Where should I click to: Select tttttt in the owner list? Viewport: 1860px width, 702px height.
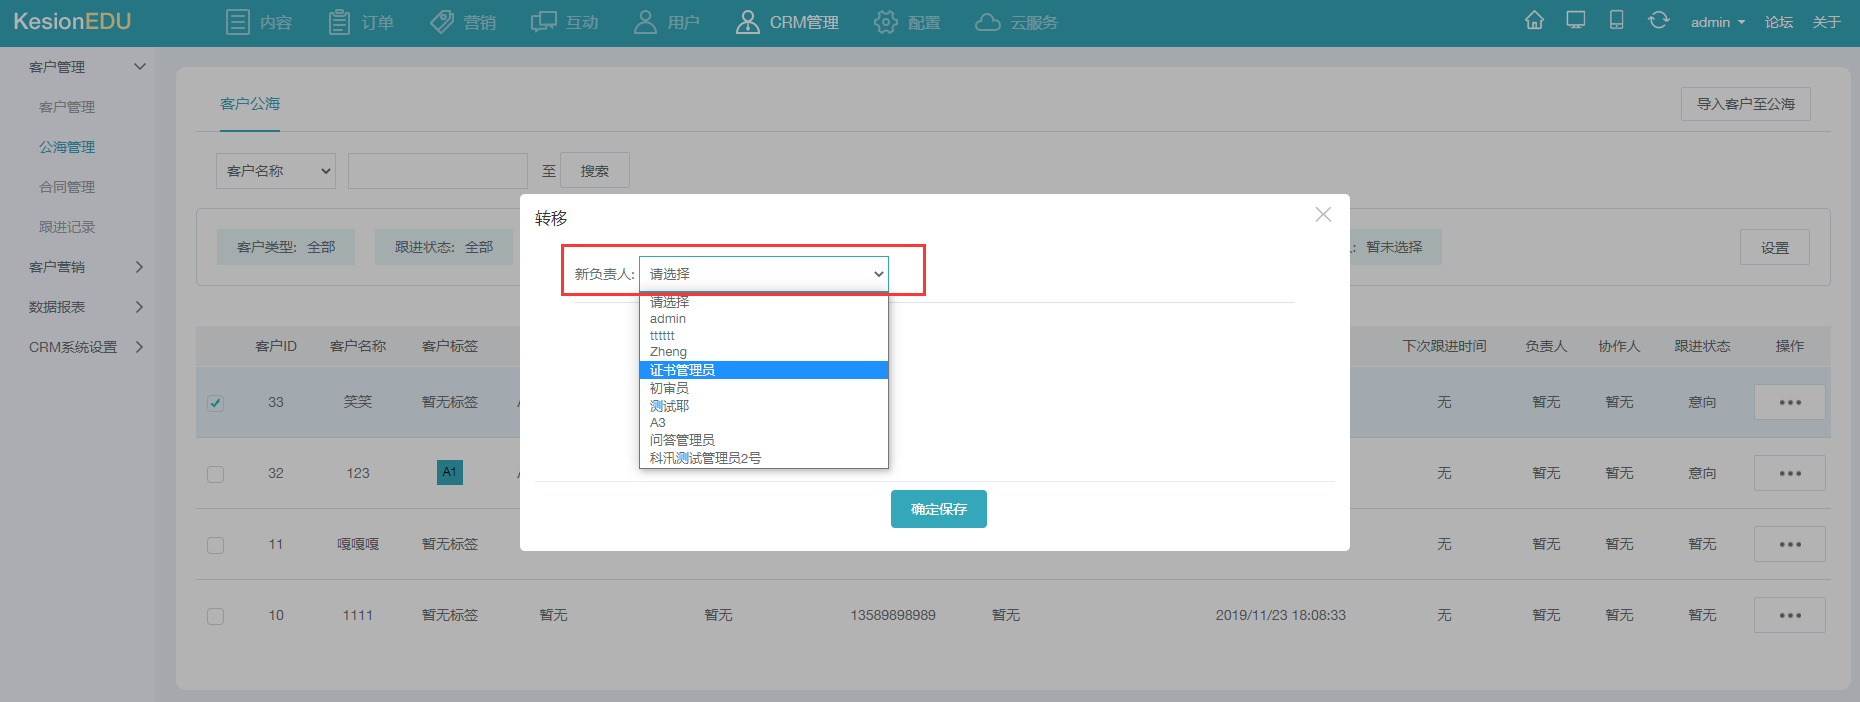coord(764,336)
